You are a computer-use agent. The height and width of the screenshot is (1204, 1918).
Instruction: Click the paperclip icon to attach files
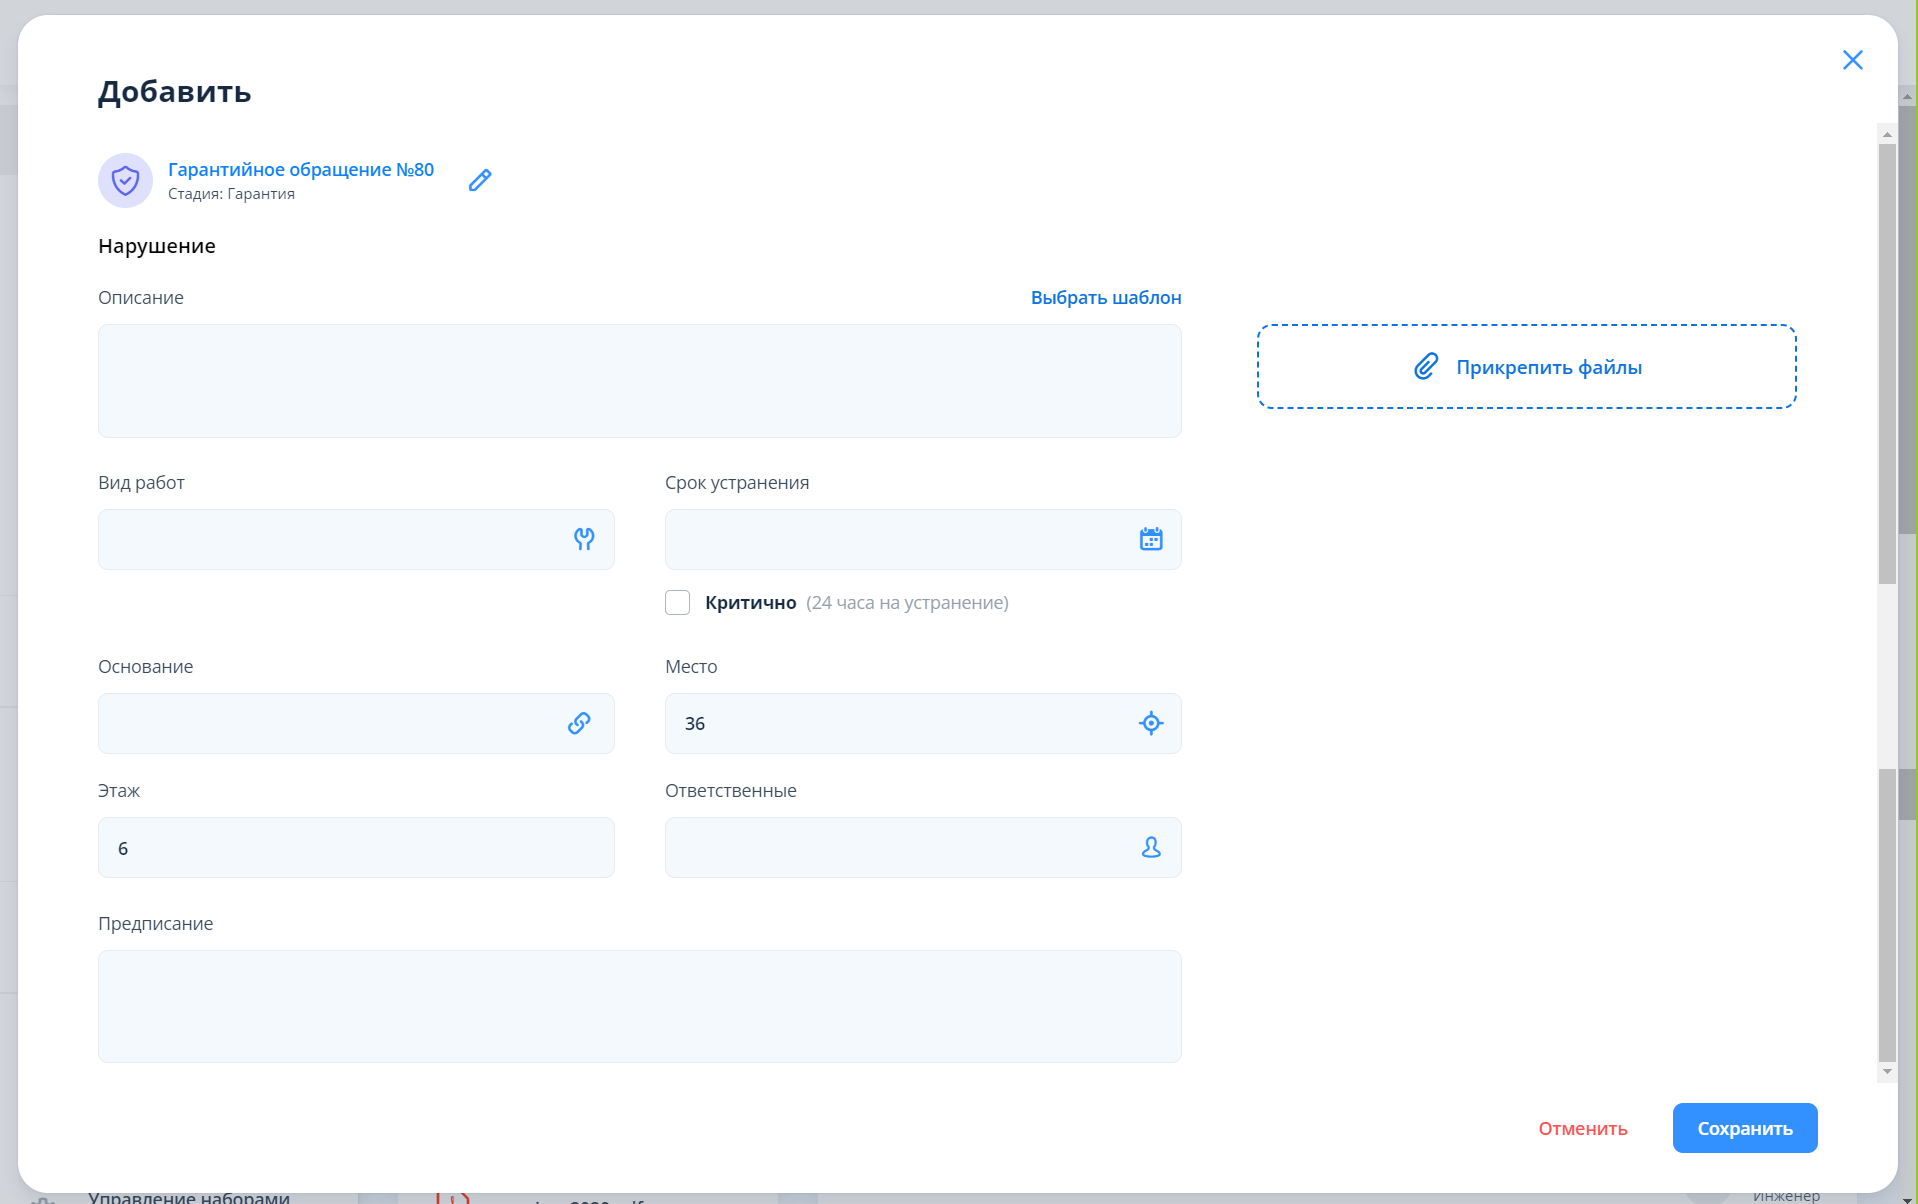[x=1426, y=367]
